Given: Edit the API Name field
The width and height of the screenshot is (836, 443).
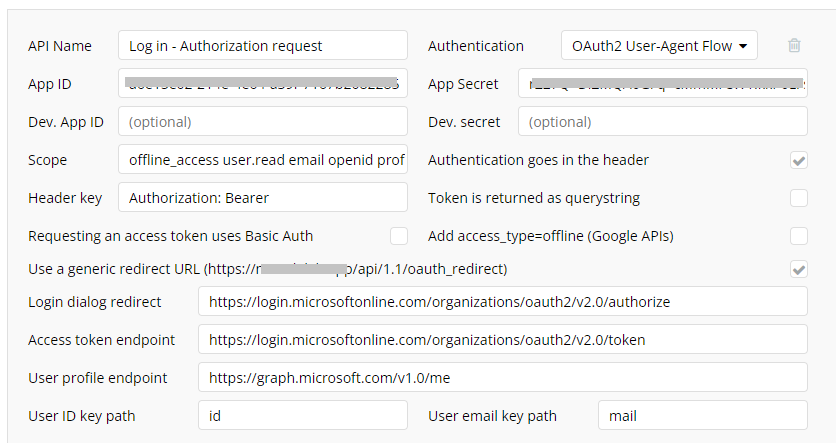Looking at the screenshot, I should tap(263, 45).
